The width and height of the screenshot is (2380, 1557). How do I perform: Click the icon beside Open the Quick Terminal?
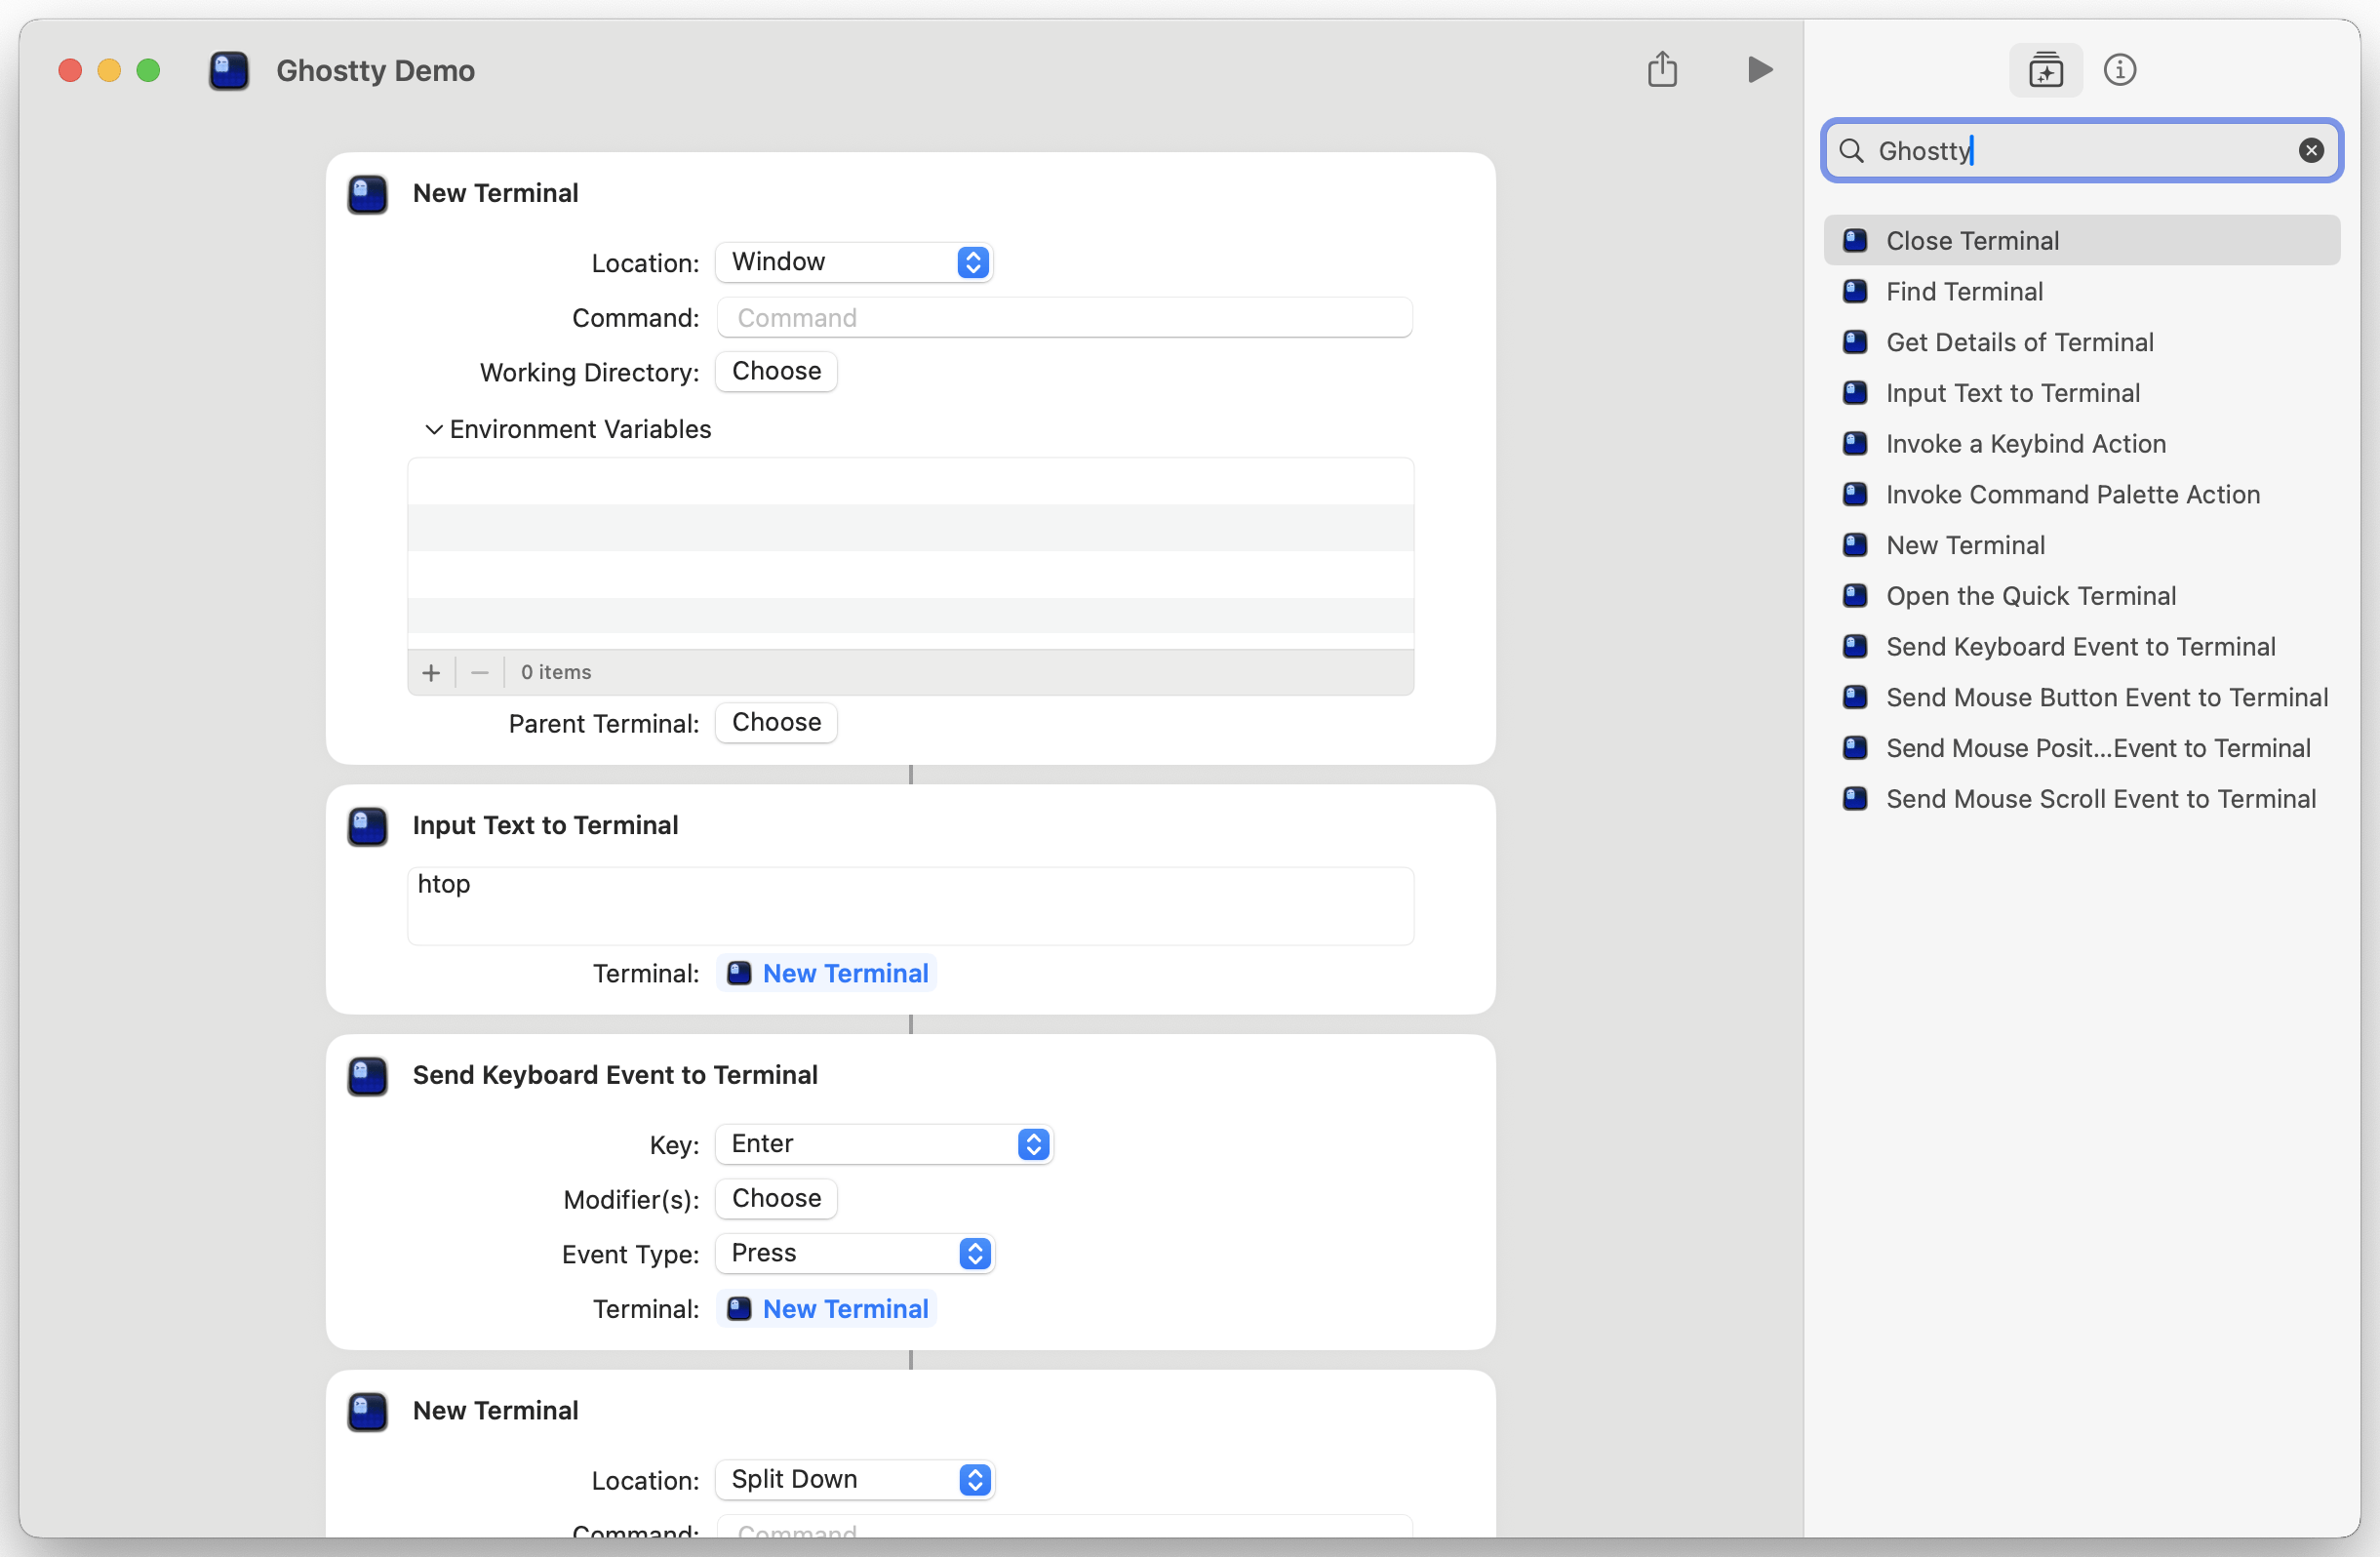point(1854,596)
